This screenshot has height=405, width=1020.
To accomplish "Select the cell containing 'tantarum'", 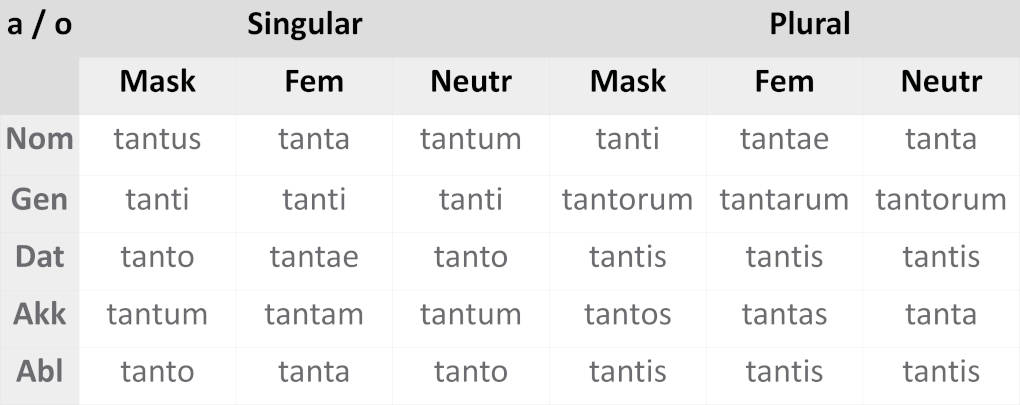I will tap(784, 199).
